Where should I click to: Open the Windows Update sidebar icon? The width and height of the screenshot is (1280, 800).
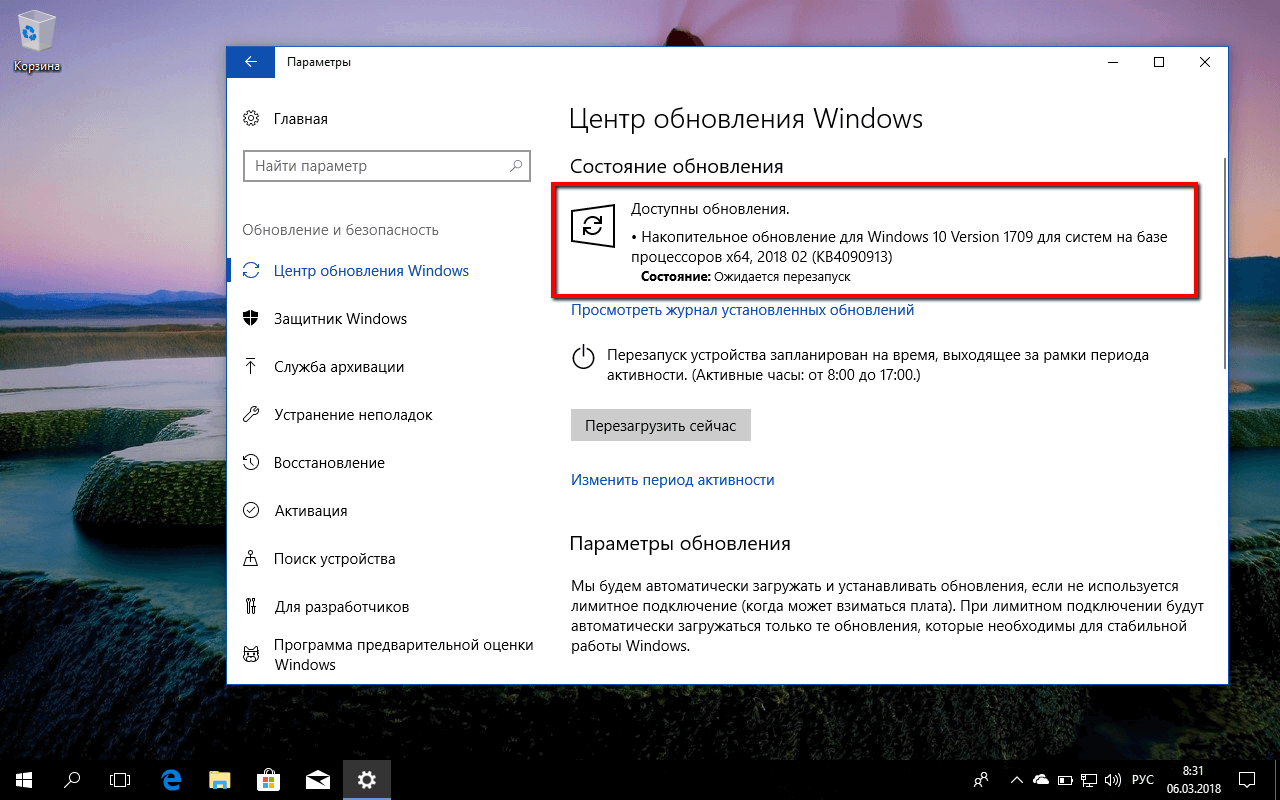(251, 270)
